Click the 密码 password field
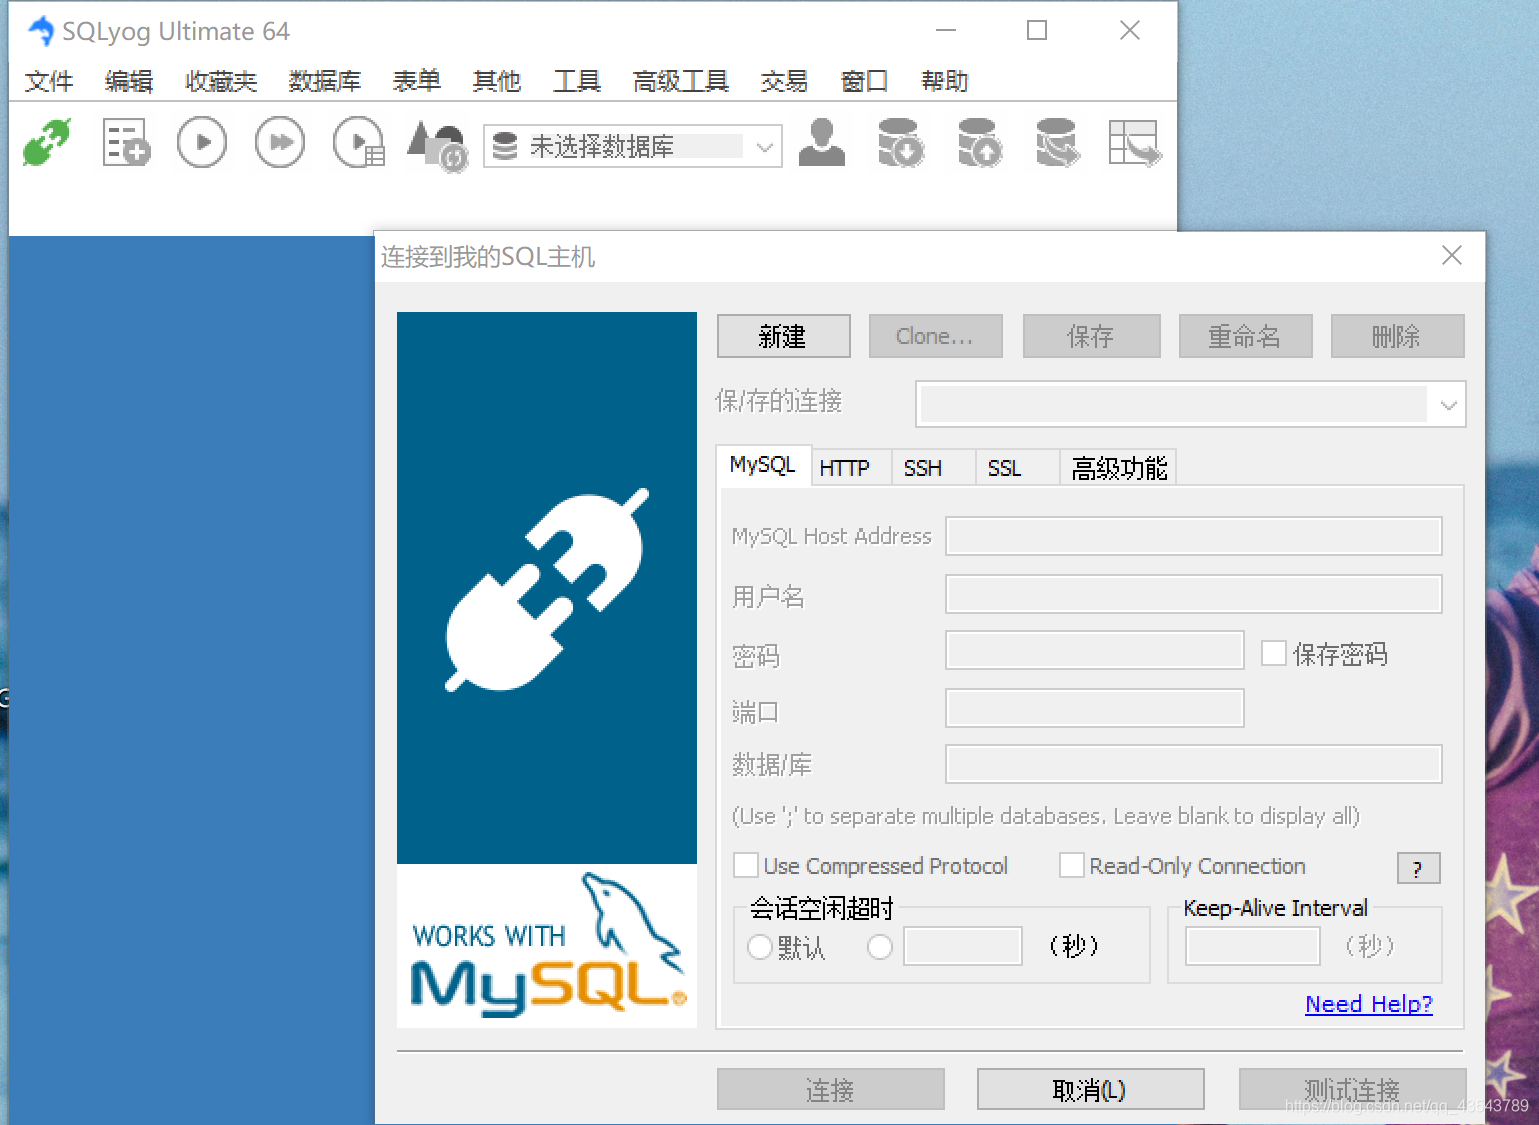The width and height of the screenshot is (1539, 1125). pos(1095,650)
